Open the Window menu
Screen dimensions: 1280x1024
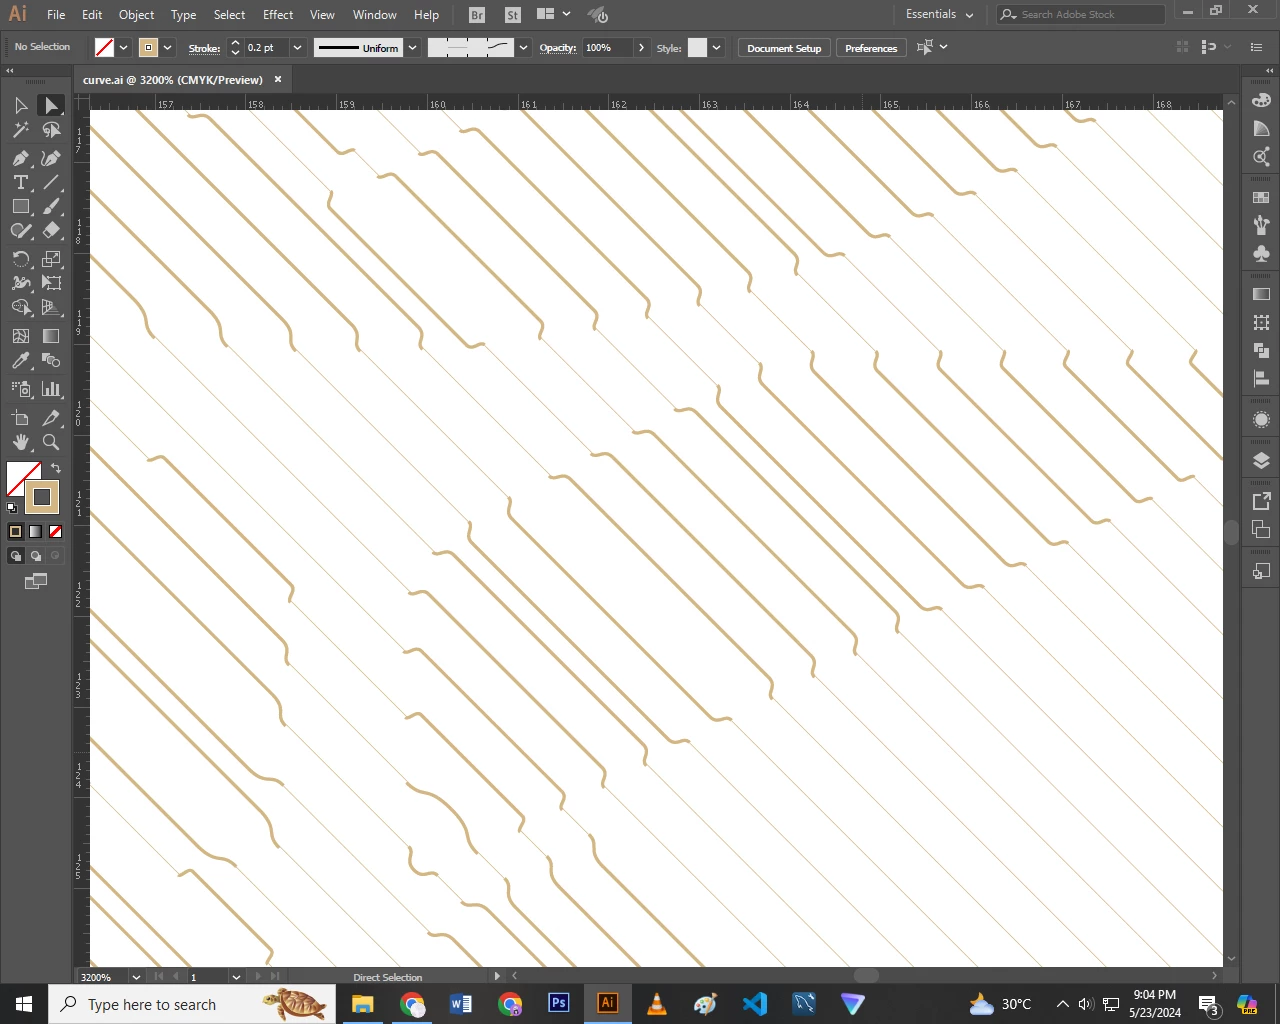pos(375,14)
